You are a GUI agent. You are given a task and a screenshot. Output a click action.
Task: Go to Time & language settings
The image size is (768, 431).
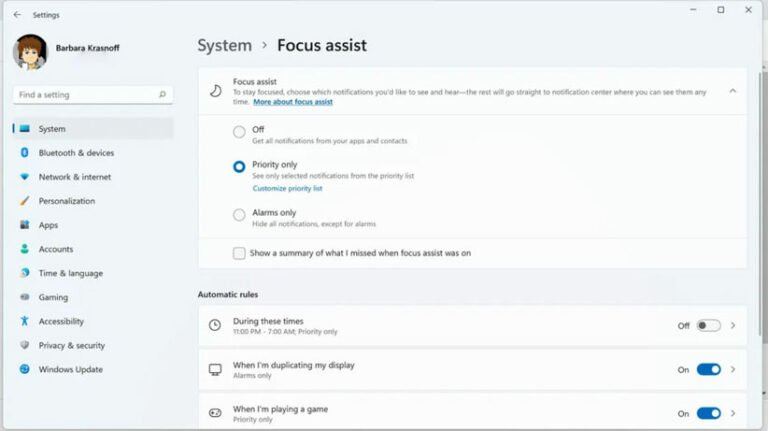tap(70, 273)
